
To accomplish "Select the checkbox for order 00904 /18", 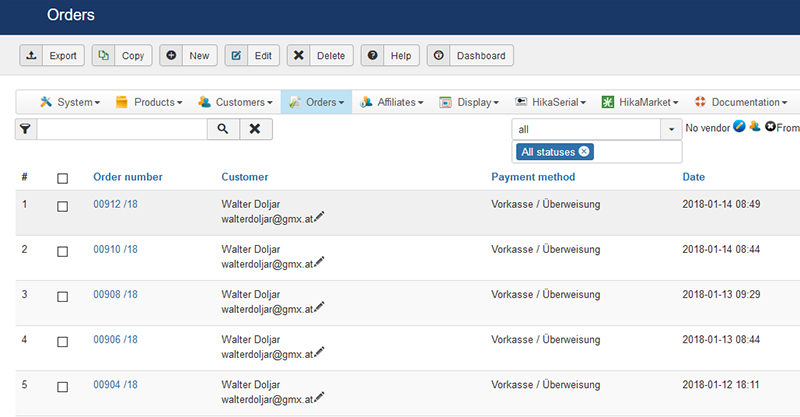I will (x=62, y=386).
